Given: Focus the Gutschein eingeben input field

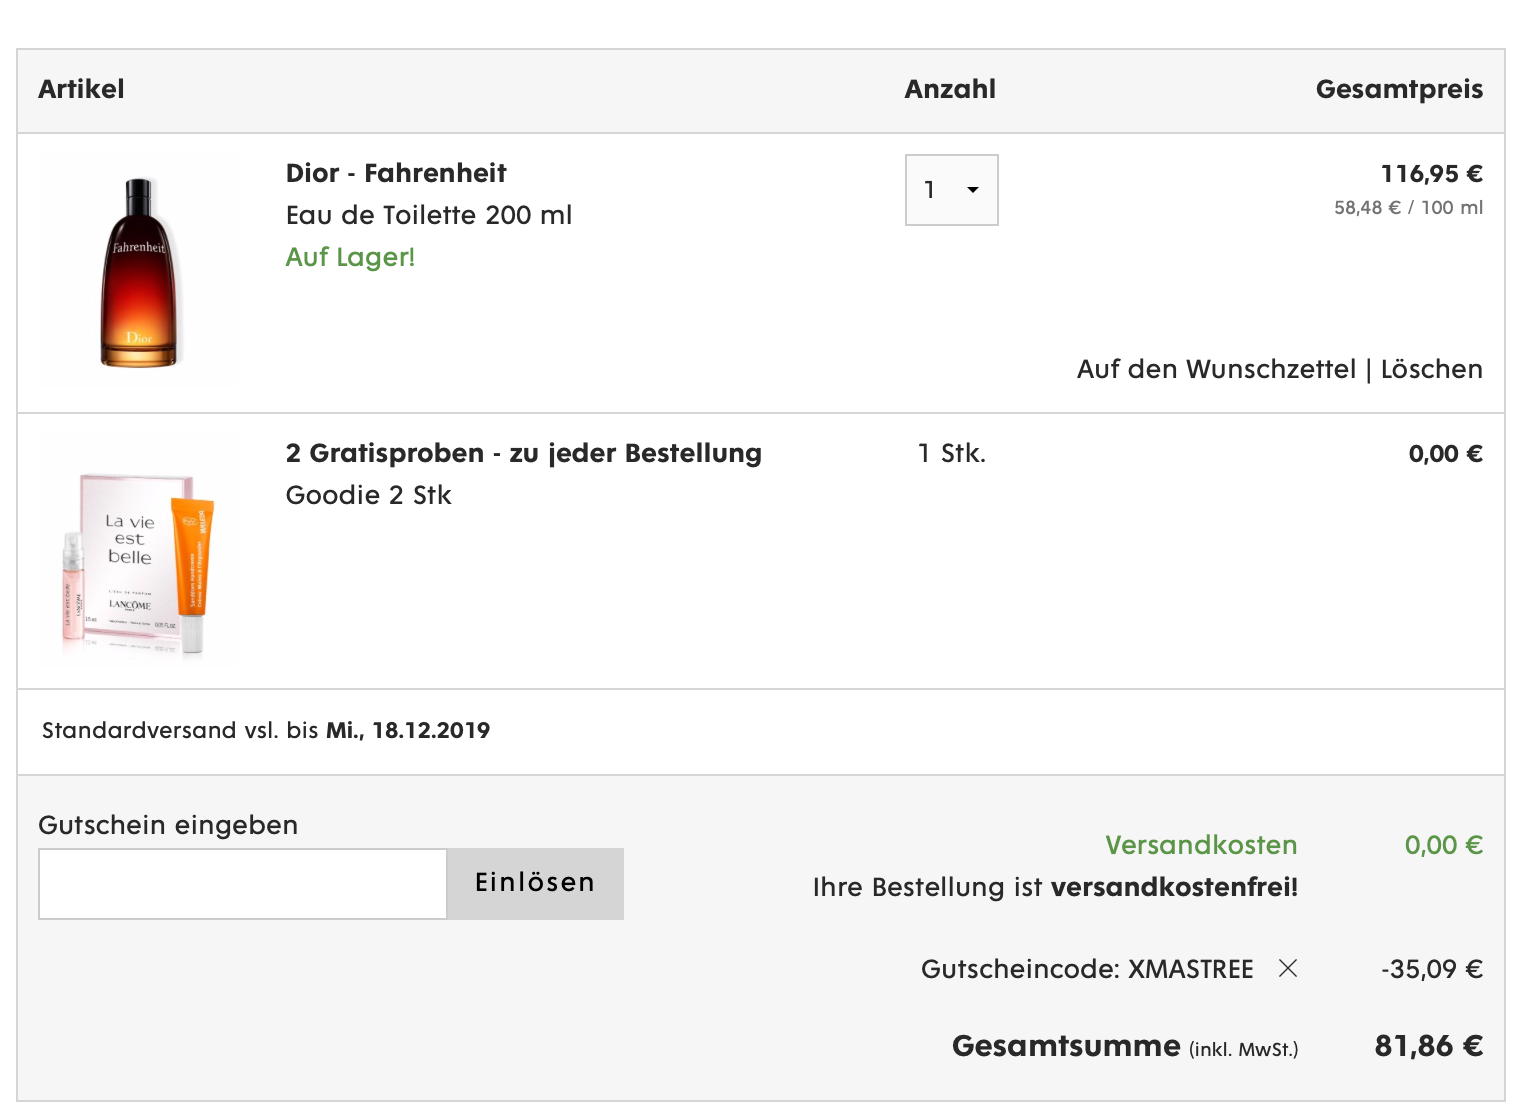Looking at the screenshot, I should point(243,883).
